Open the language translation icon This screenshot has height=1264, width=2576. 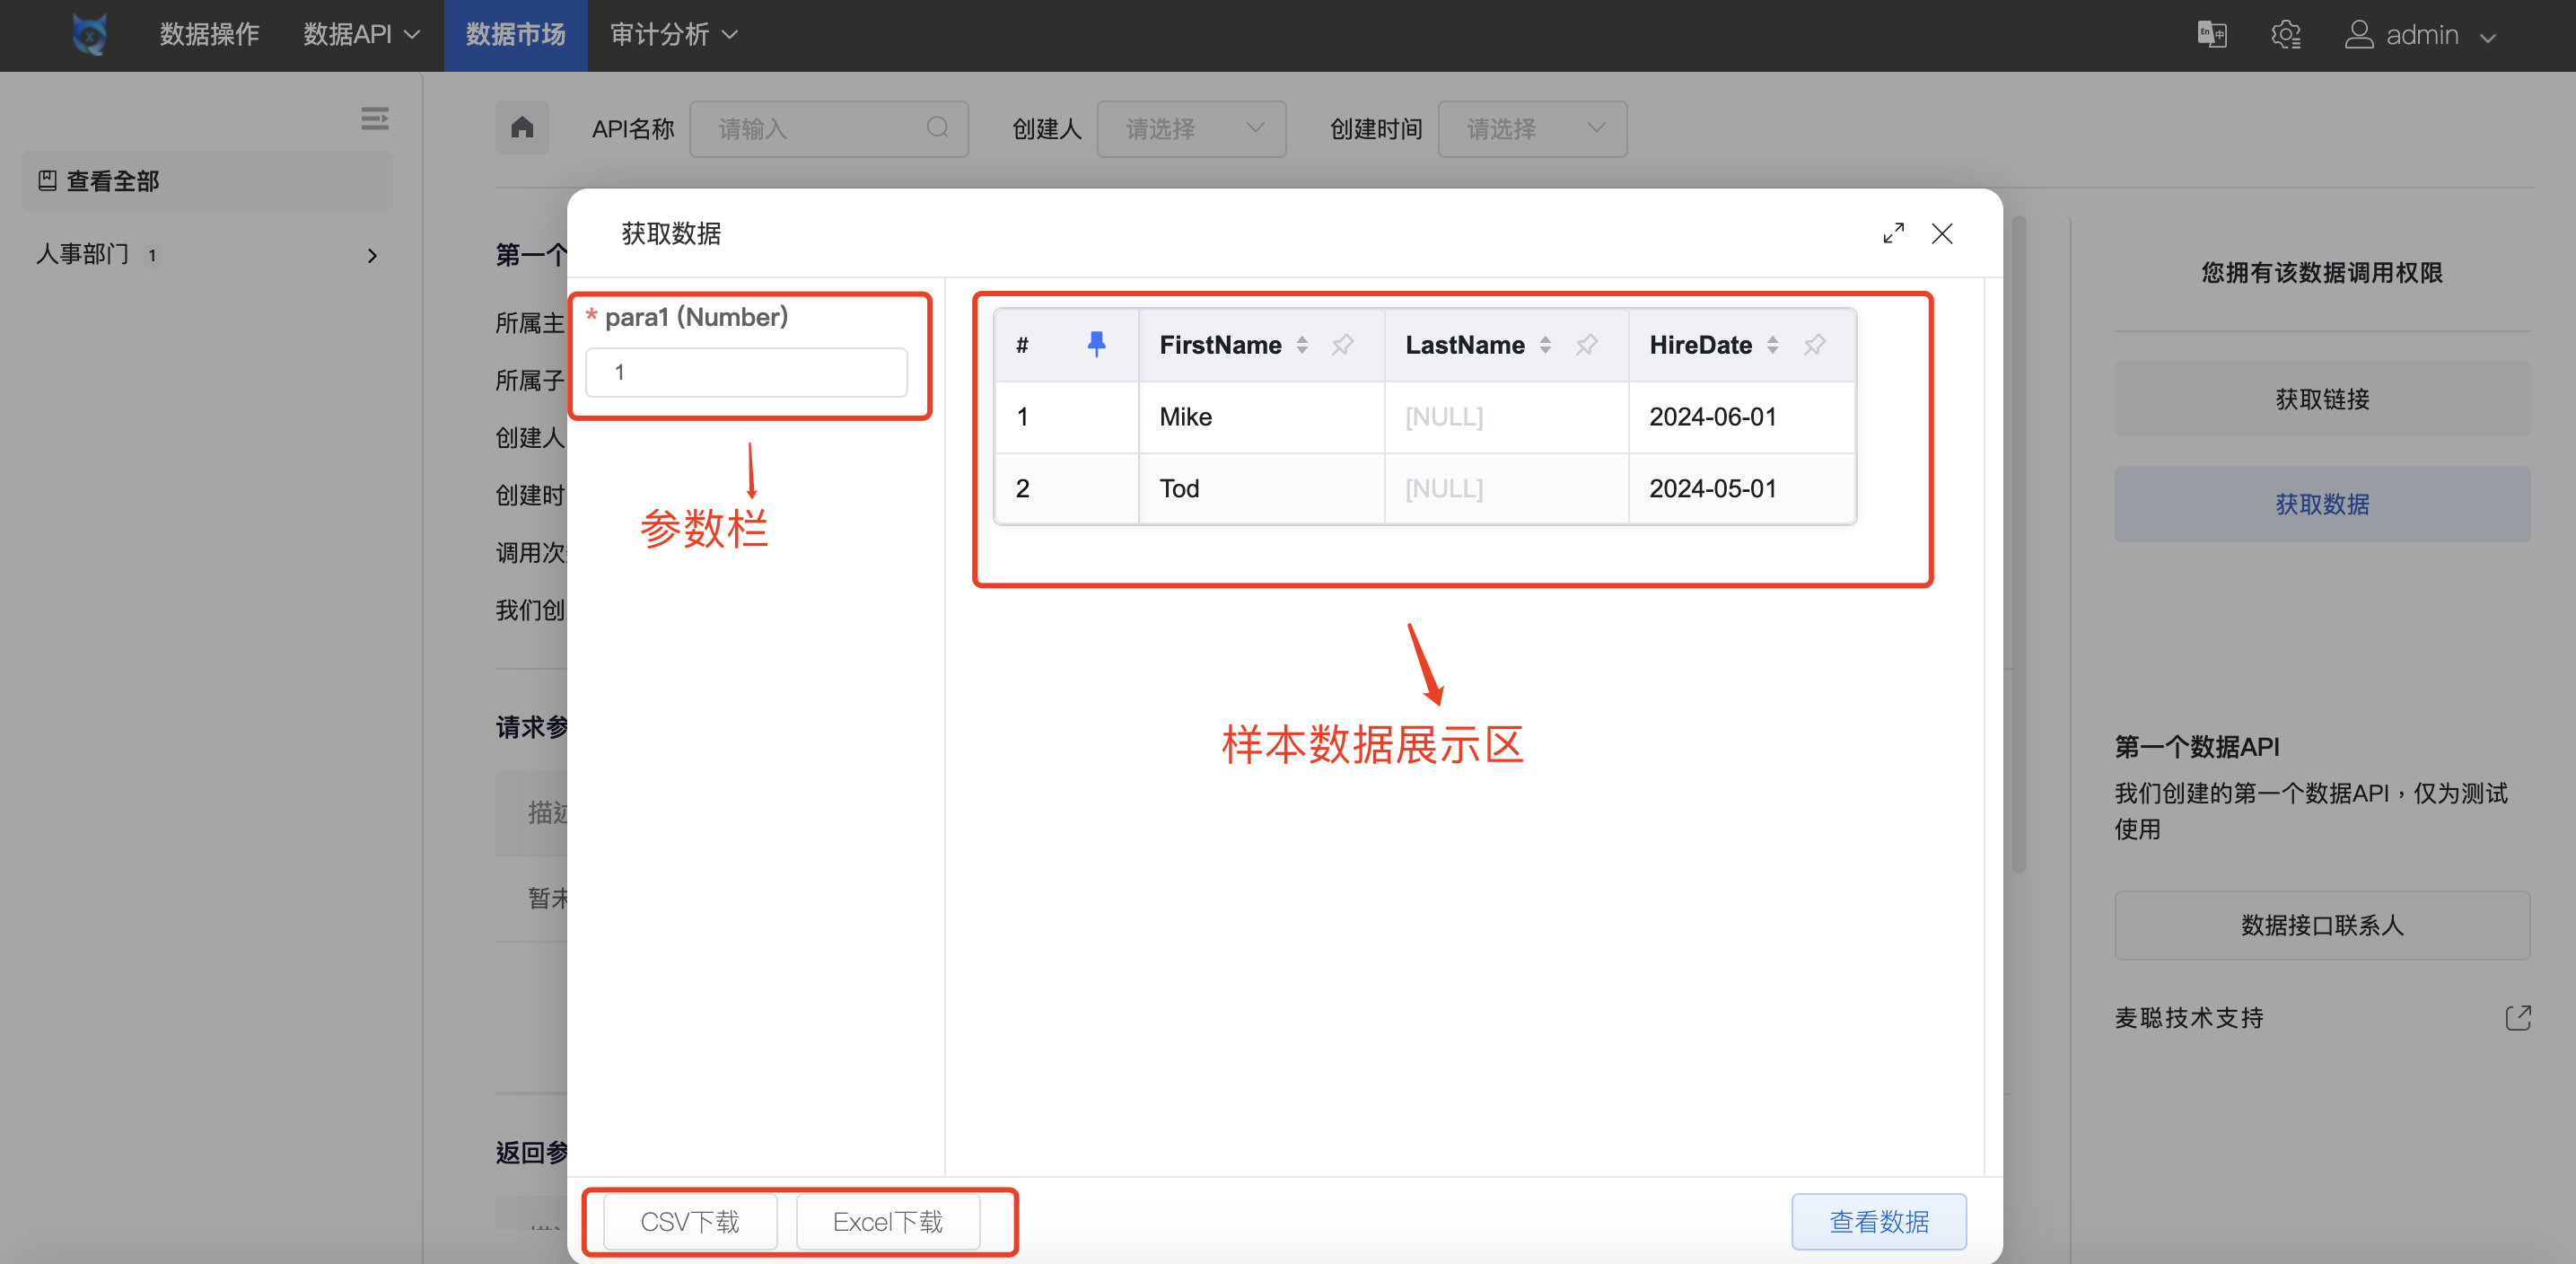point(2211,35)
